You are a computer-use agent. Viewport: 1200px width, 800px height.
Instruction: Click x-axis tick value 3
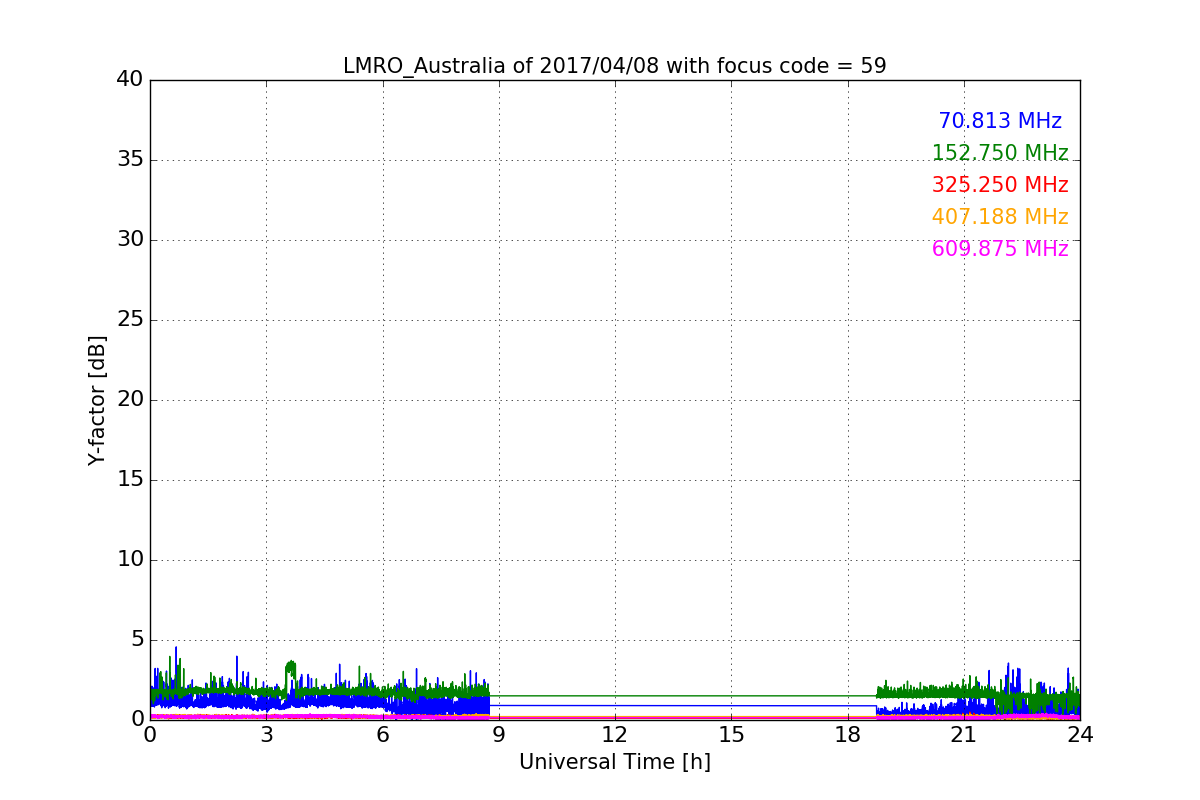pyautogui.click(x=266, y=734)
